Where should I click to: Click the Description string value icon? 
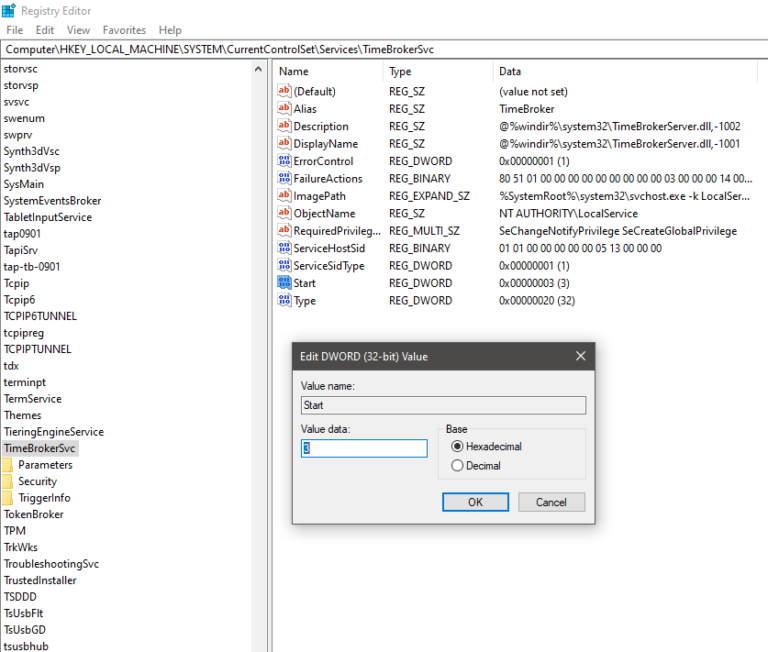tap(284, 126)
